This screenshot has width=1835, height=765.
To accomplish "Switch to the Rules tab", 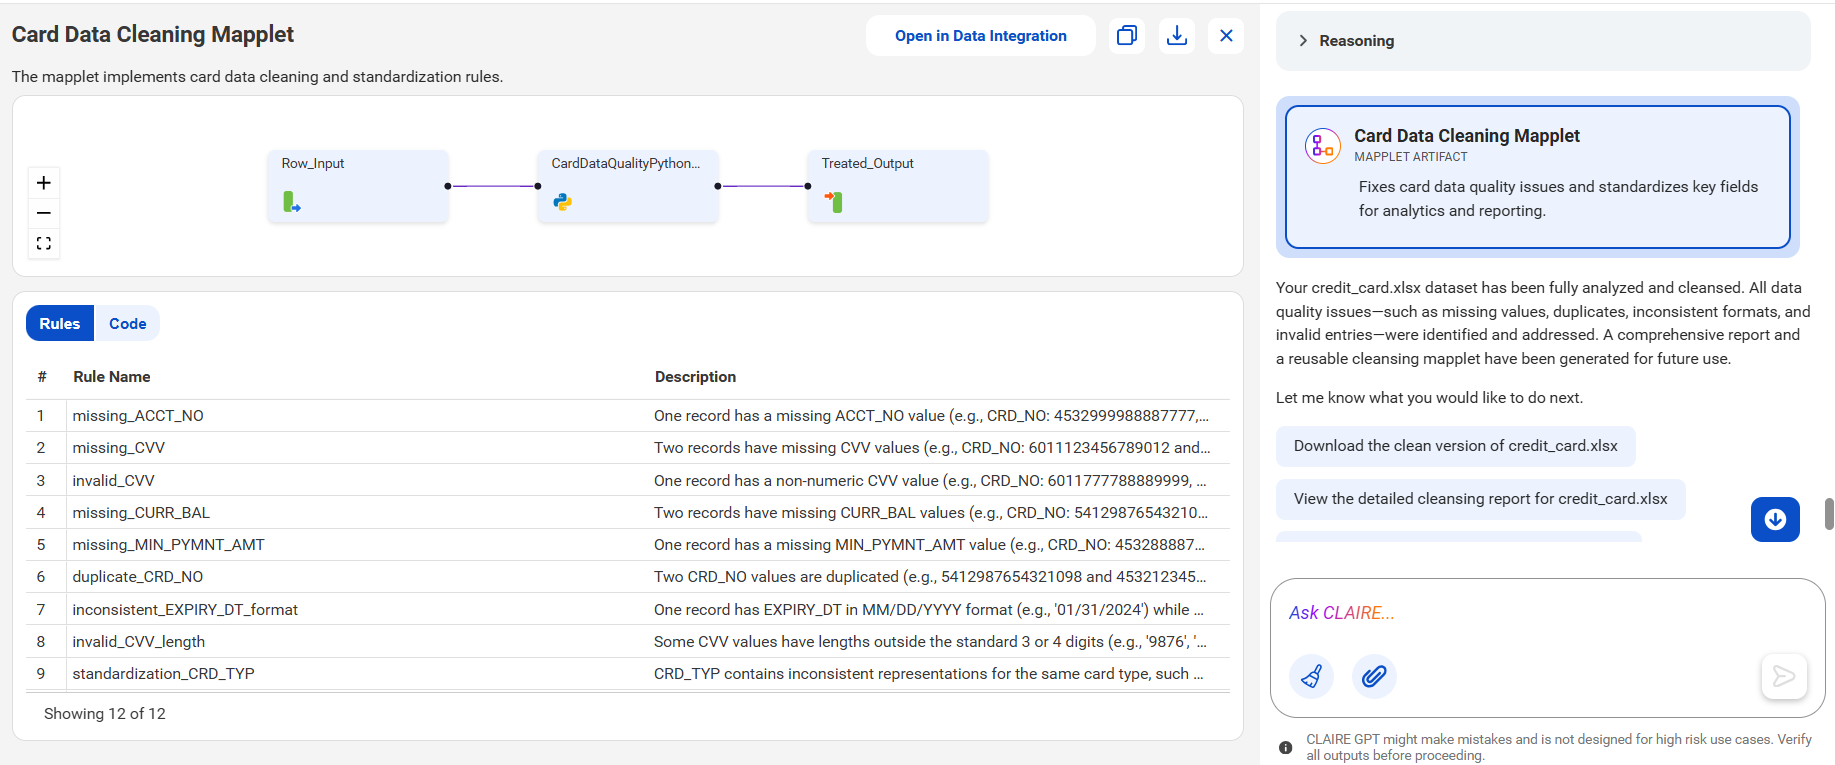I will (60, 324).
